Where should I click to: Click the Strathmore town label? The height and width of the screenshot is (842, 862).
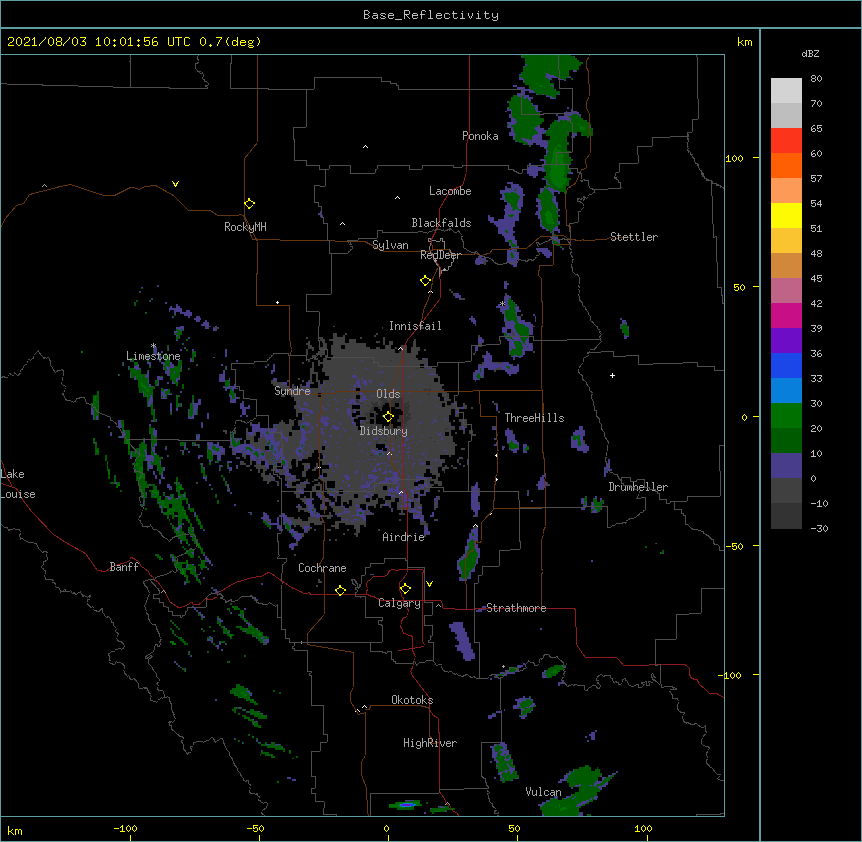[x=516, y=608]
